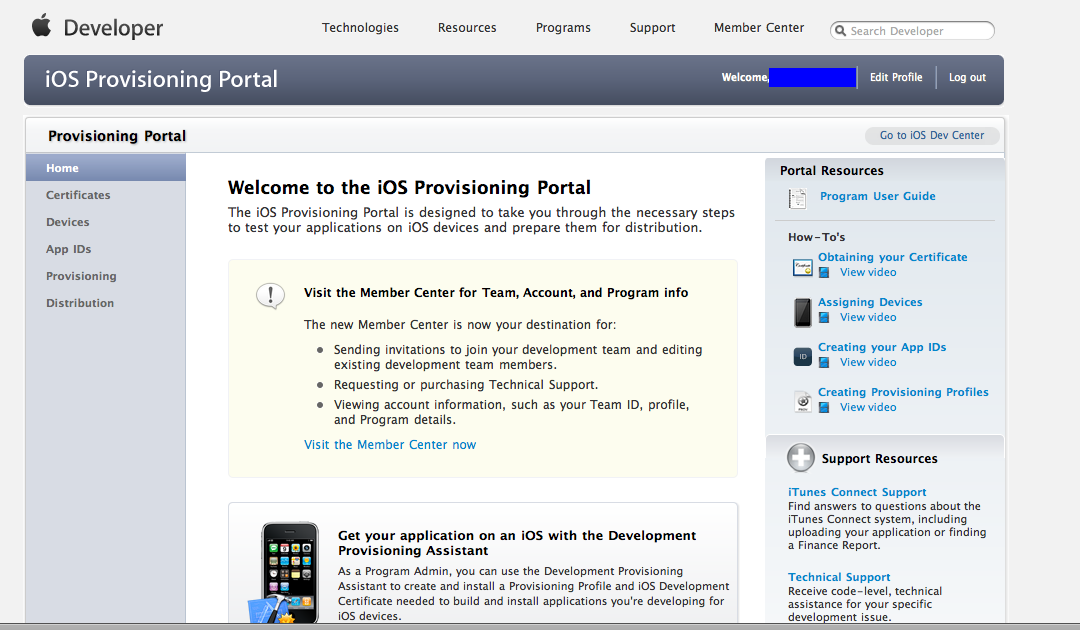Click video icon under Creating Provisioning Profiles
The height and width of the screenshot is (630, 1080).
point(824,407)
